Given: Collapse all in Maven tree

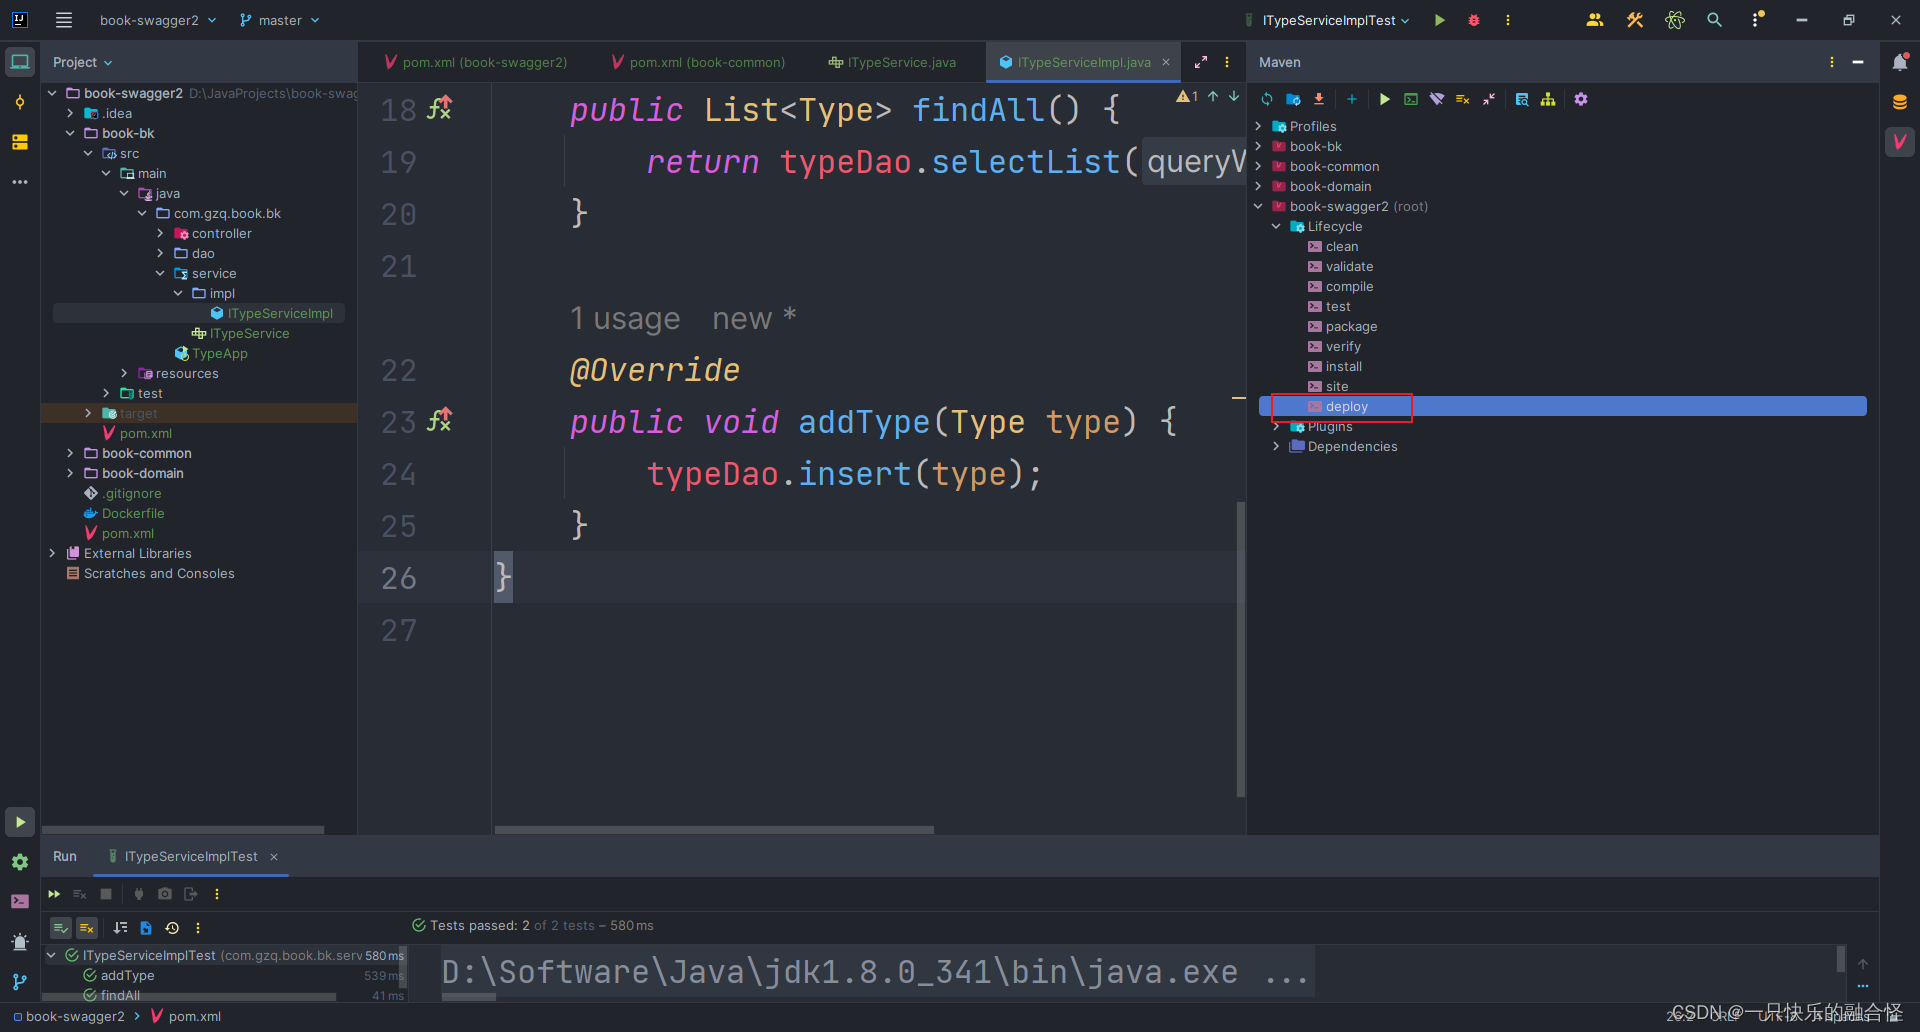Looking at the screenshot, I should (1489, 99).
